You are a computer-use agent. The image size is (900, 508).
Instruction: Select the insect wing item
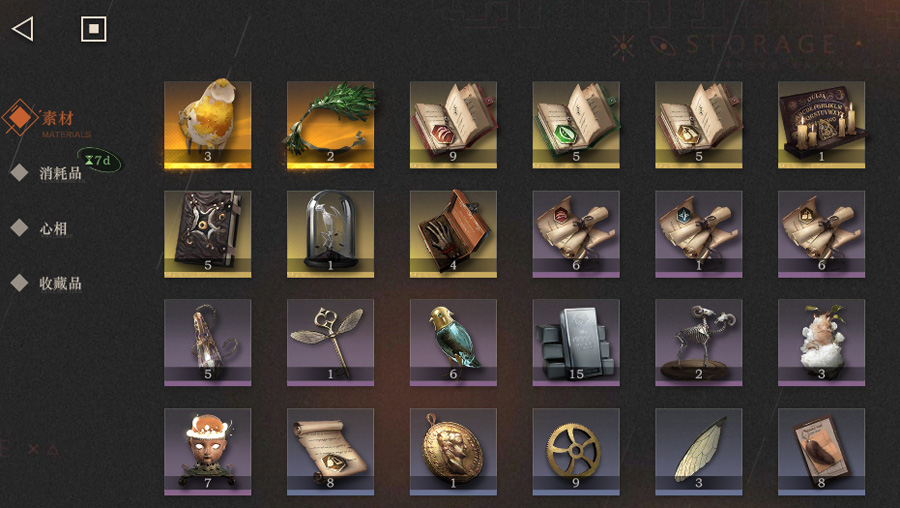pos(699,452)
